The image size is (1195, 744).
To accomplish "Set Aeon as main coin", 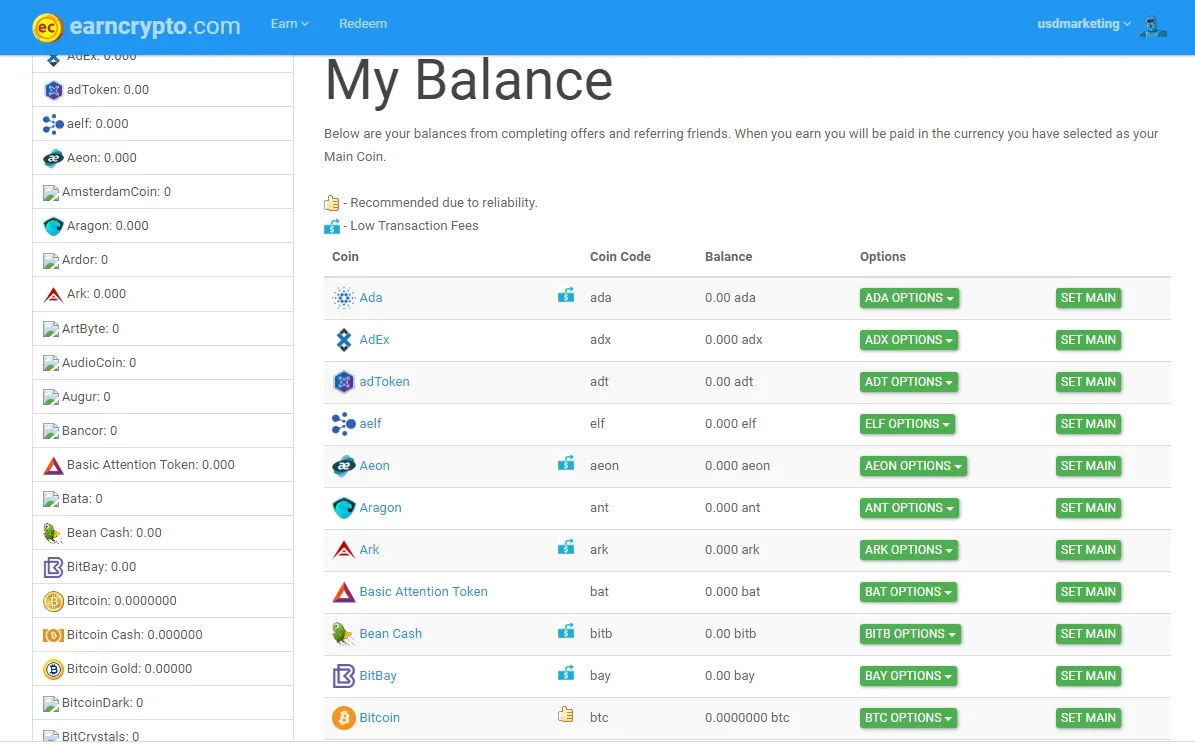I will pos(1088,466).
